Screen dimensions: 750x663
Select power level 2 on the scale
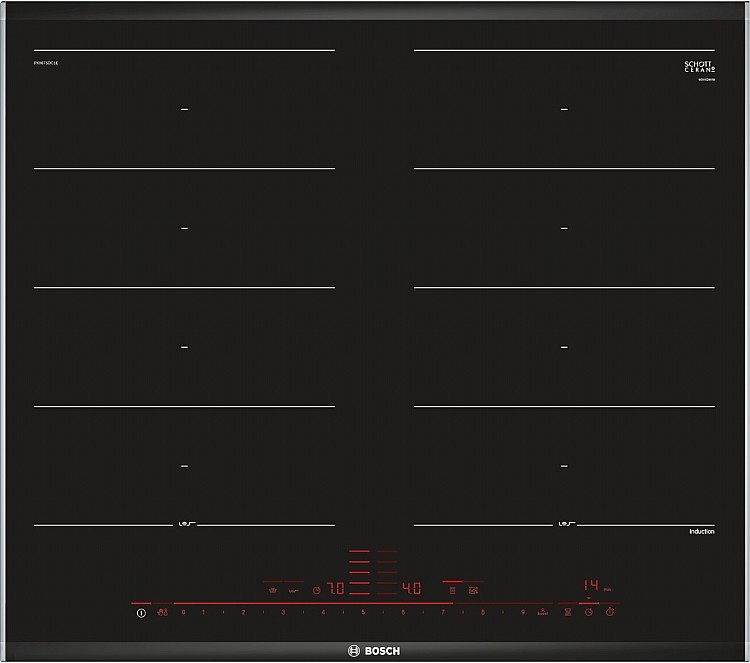tap(243, 612)
